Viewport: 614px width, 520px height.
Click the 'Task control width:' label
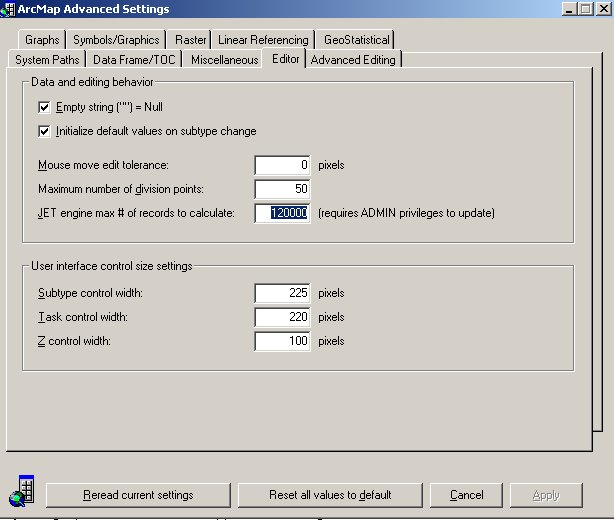pyautogui.click(x=83, y=317)
